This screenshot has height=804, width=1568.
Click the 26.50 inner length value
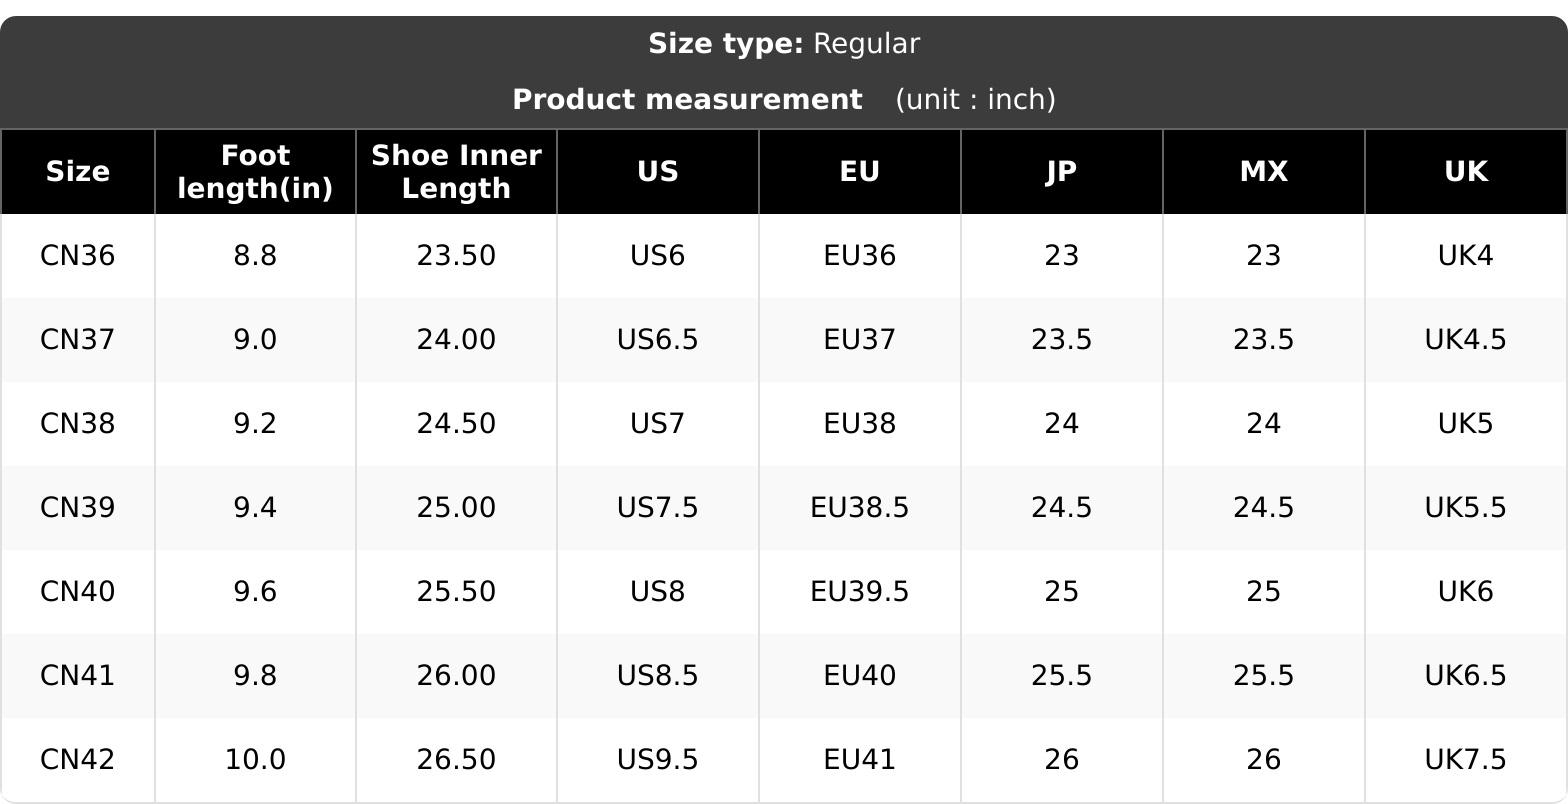click(x=456, y=760)
